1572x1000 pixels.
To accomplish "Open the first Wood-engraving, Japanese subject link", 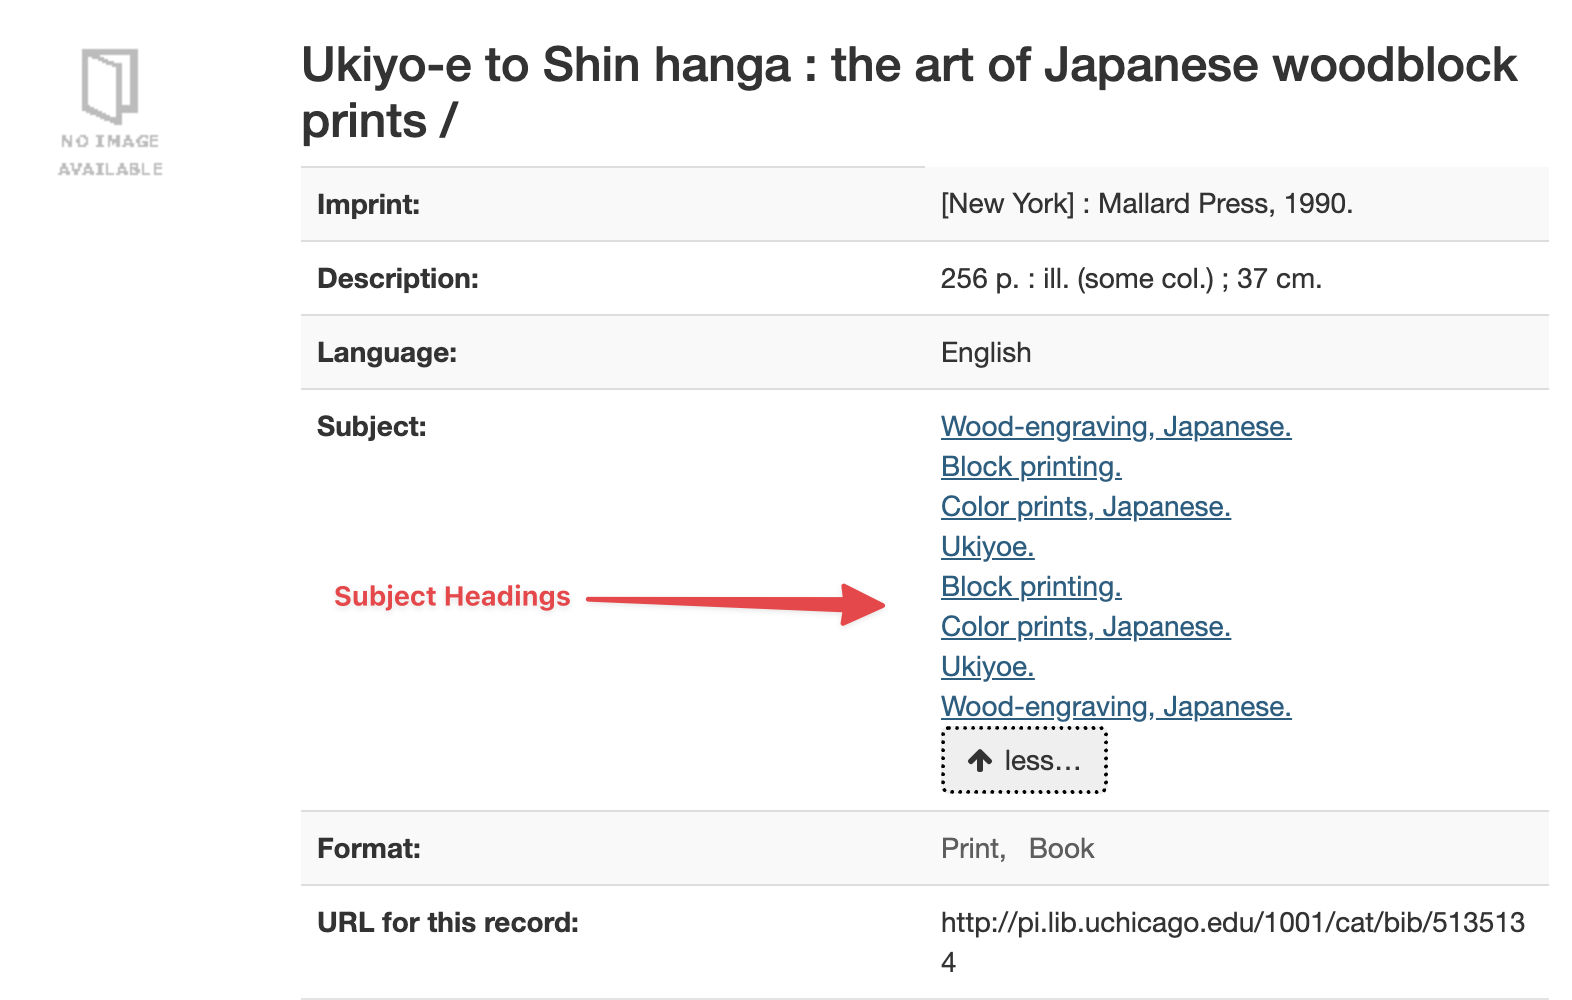I will pos(1115,427).
